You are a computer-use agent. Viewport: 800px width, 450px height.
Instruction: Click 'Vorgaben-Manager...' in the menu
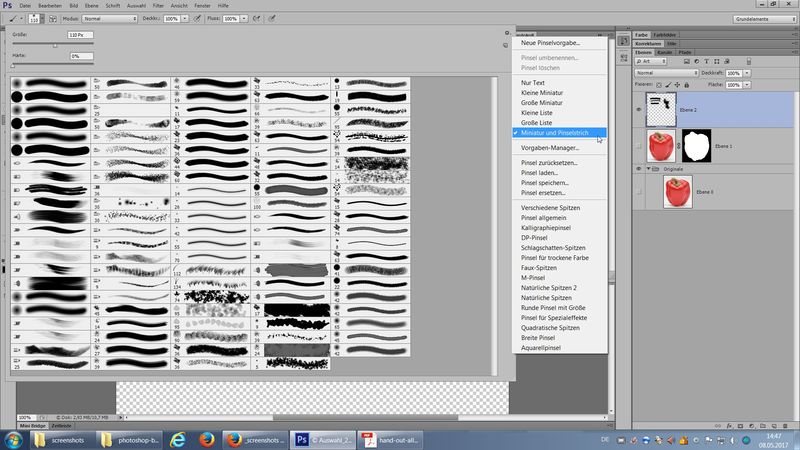[x=550, y=147]
